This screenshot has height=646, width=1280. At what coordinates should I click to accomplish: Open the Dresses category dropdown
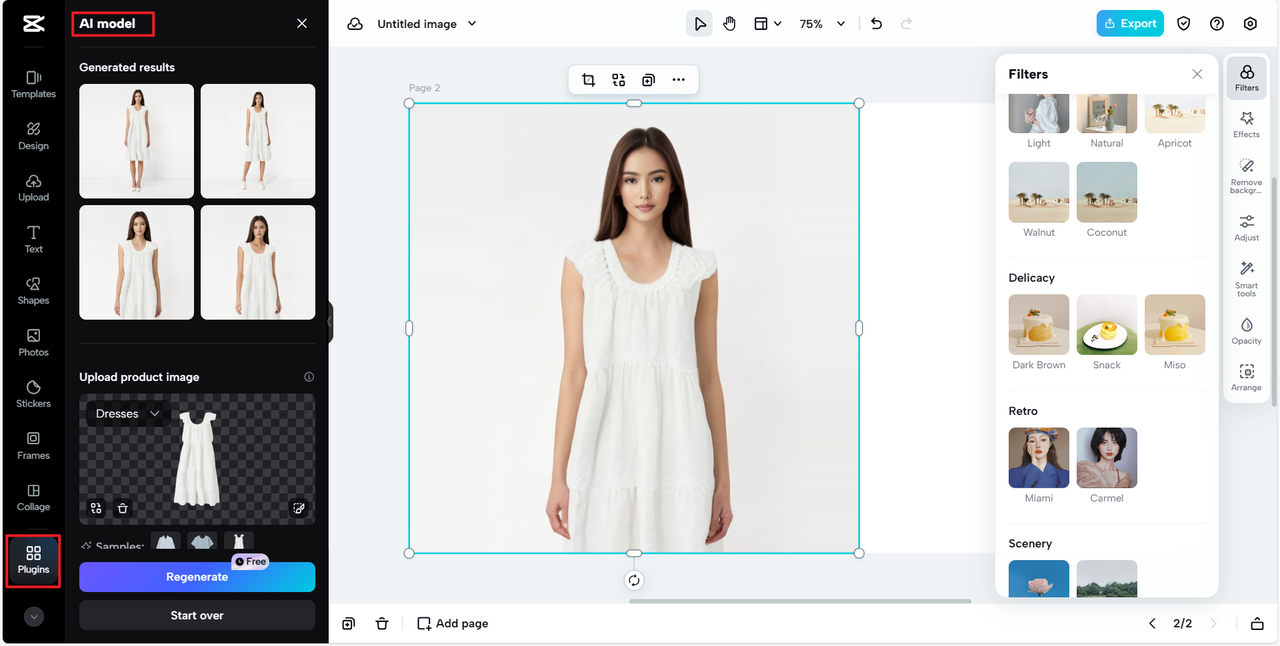click(x=128, y=413)
